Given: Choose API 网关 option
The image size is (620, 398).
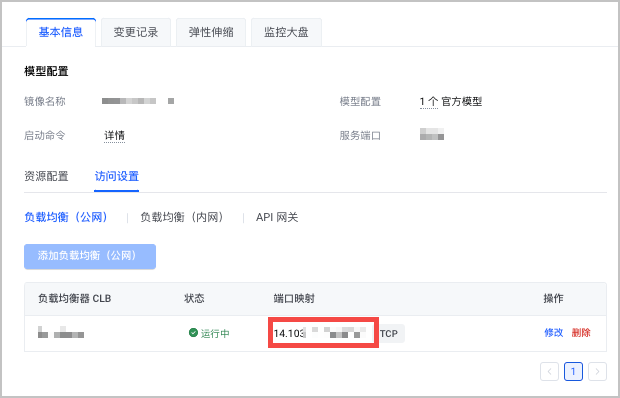Looking at the screenshot, I should 277,217.
